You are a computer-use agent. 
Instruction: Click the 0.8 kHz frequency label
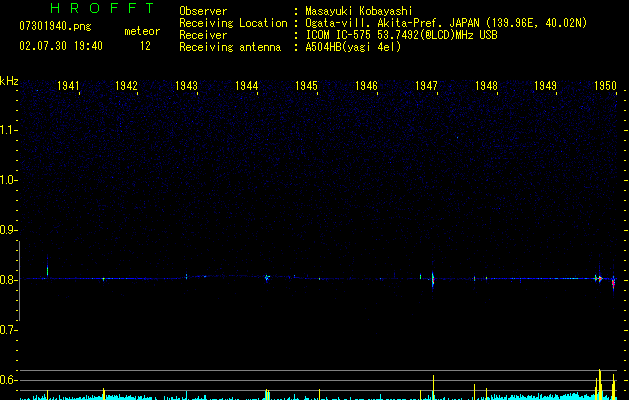(x=8, y=280)
